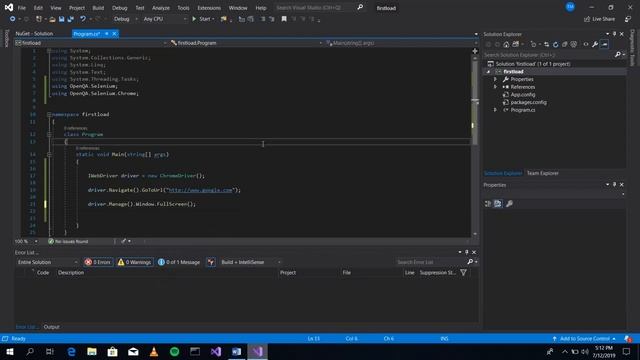Expand the Program.cs node in Solution Explorer
Viewport: 640px width, 360px height.
tap(496, 110)
